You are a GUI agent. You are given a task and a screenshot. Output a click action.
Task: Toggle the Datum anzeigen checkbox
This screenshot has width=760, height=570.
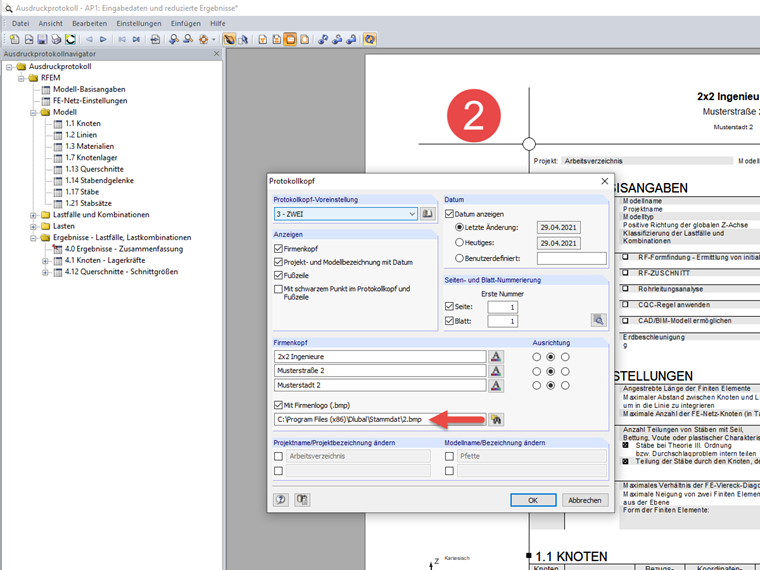[449, 214]
